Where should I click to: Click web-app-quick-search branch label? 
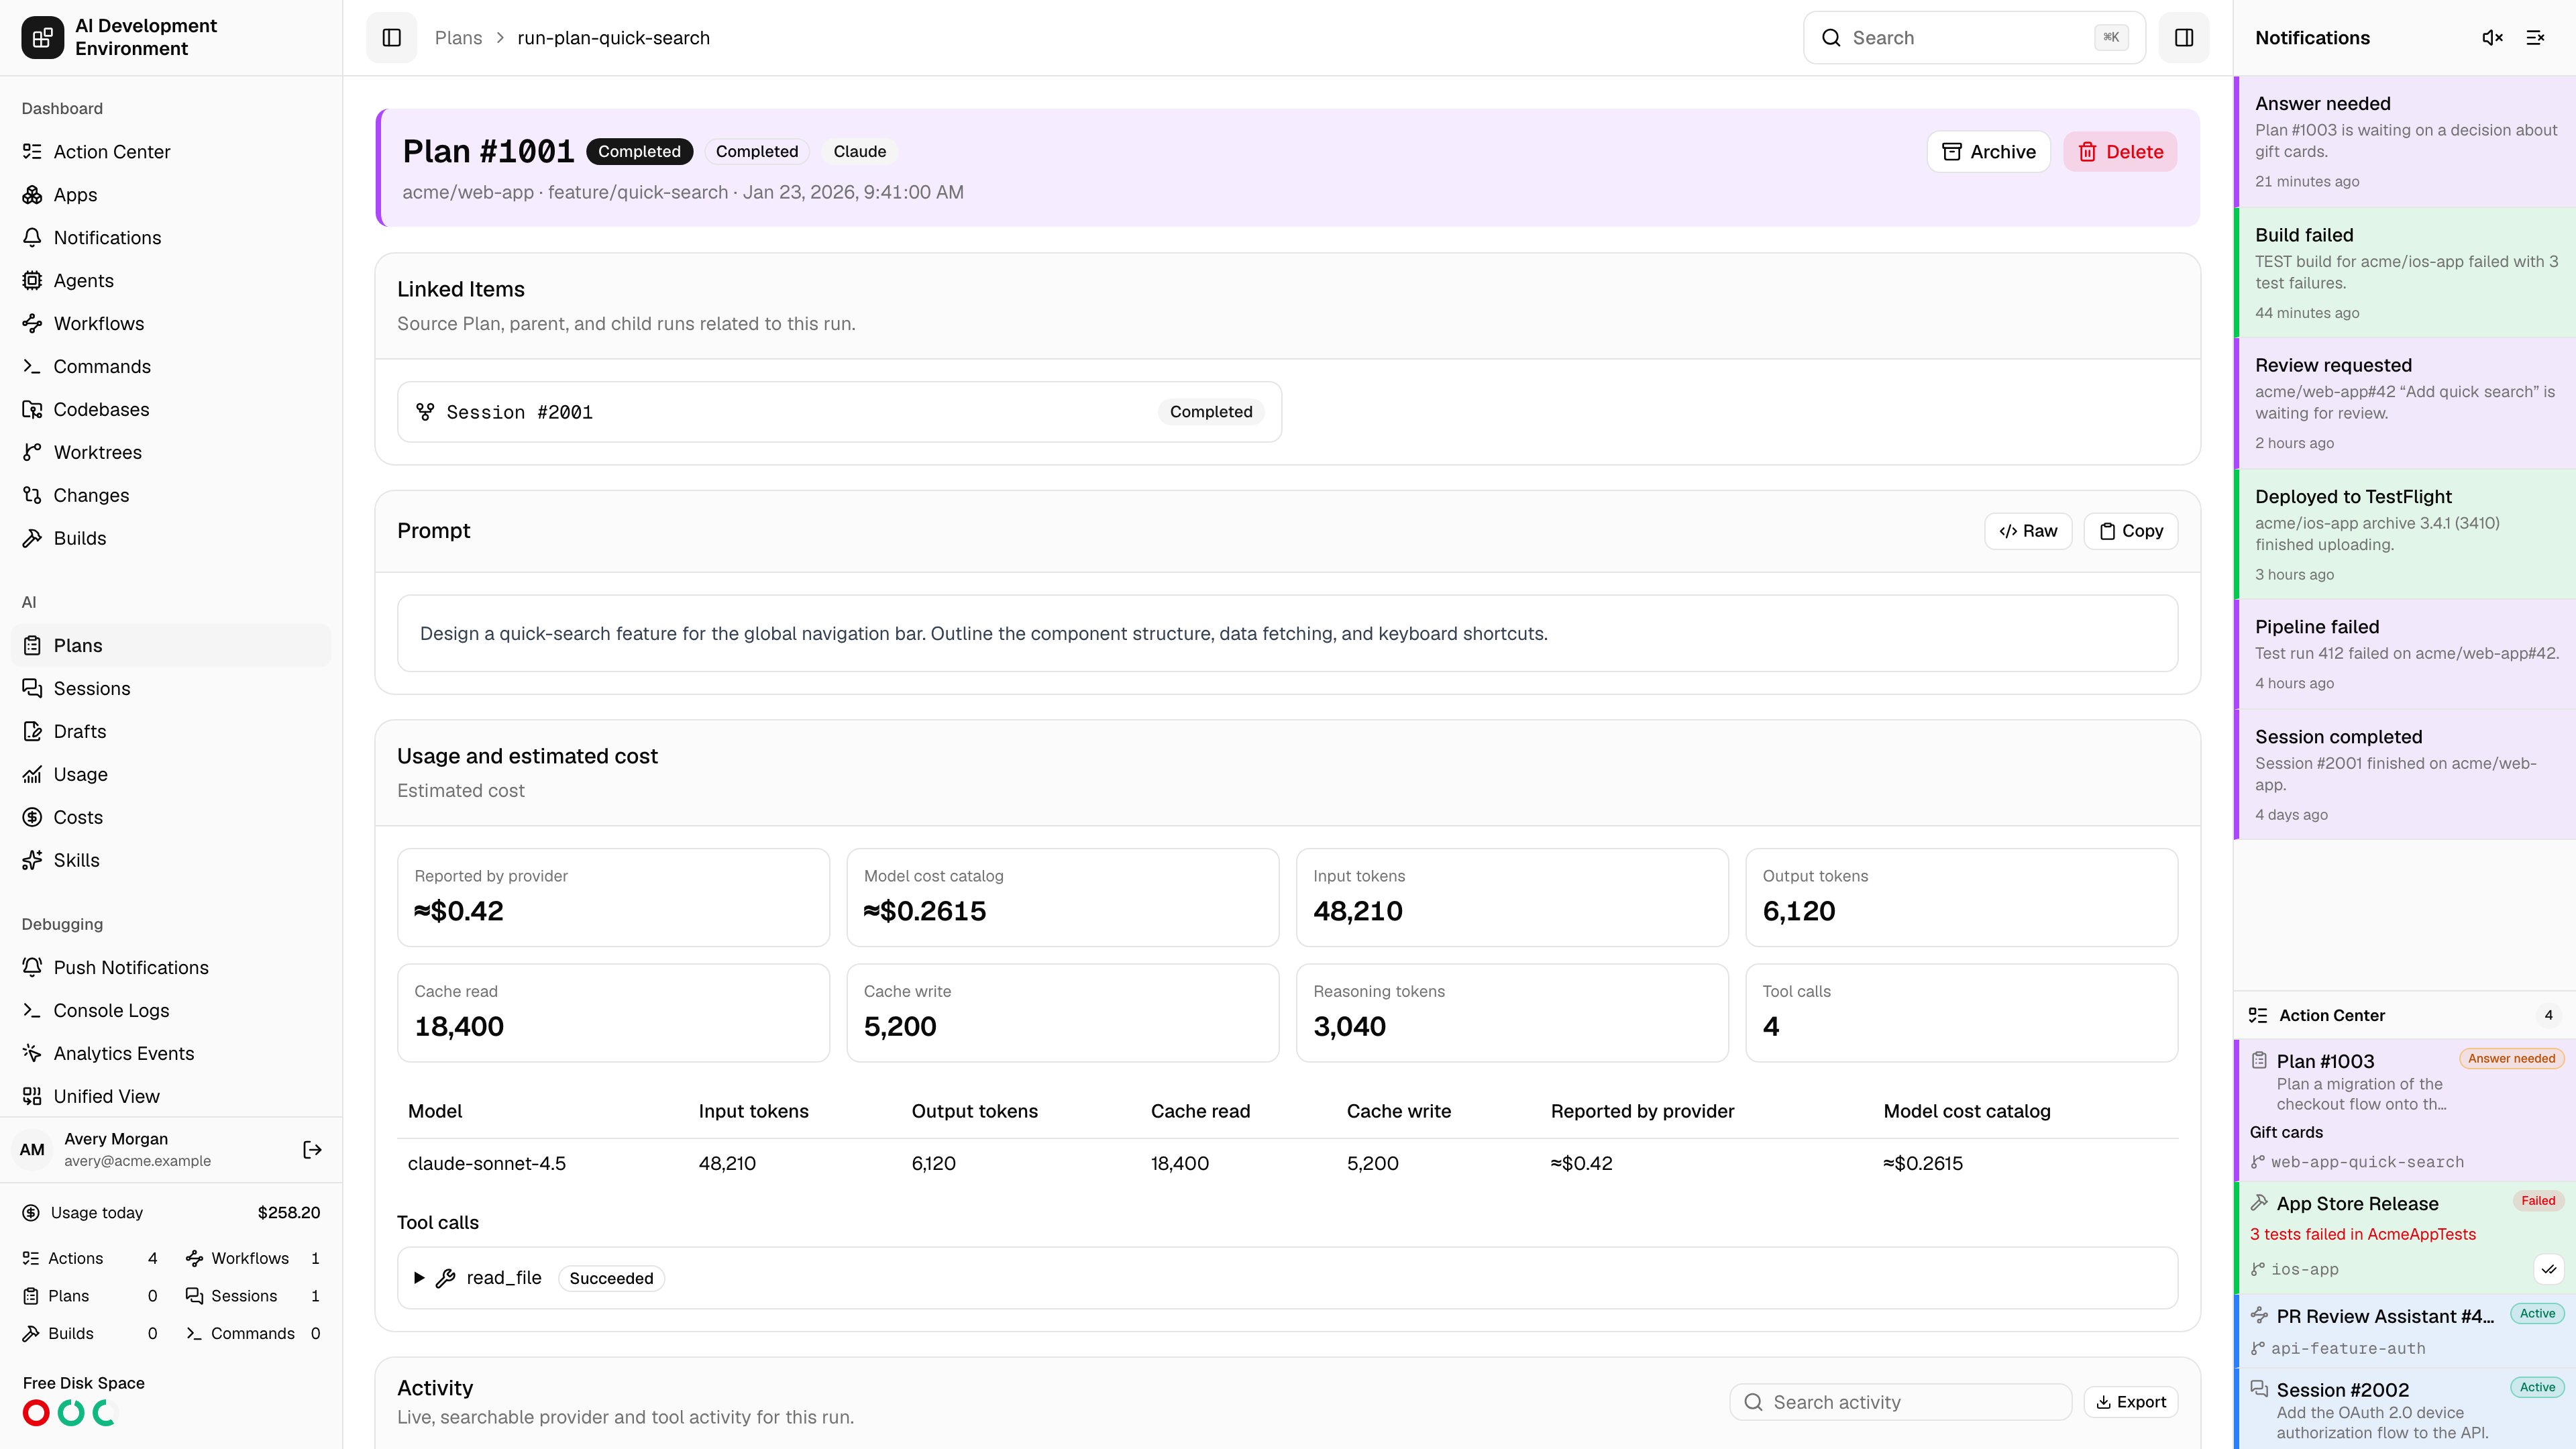click(2367, 1162)
